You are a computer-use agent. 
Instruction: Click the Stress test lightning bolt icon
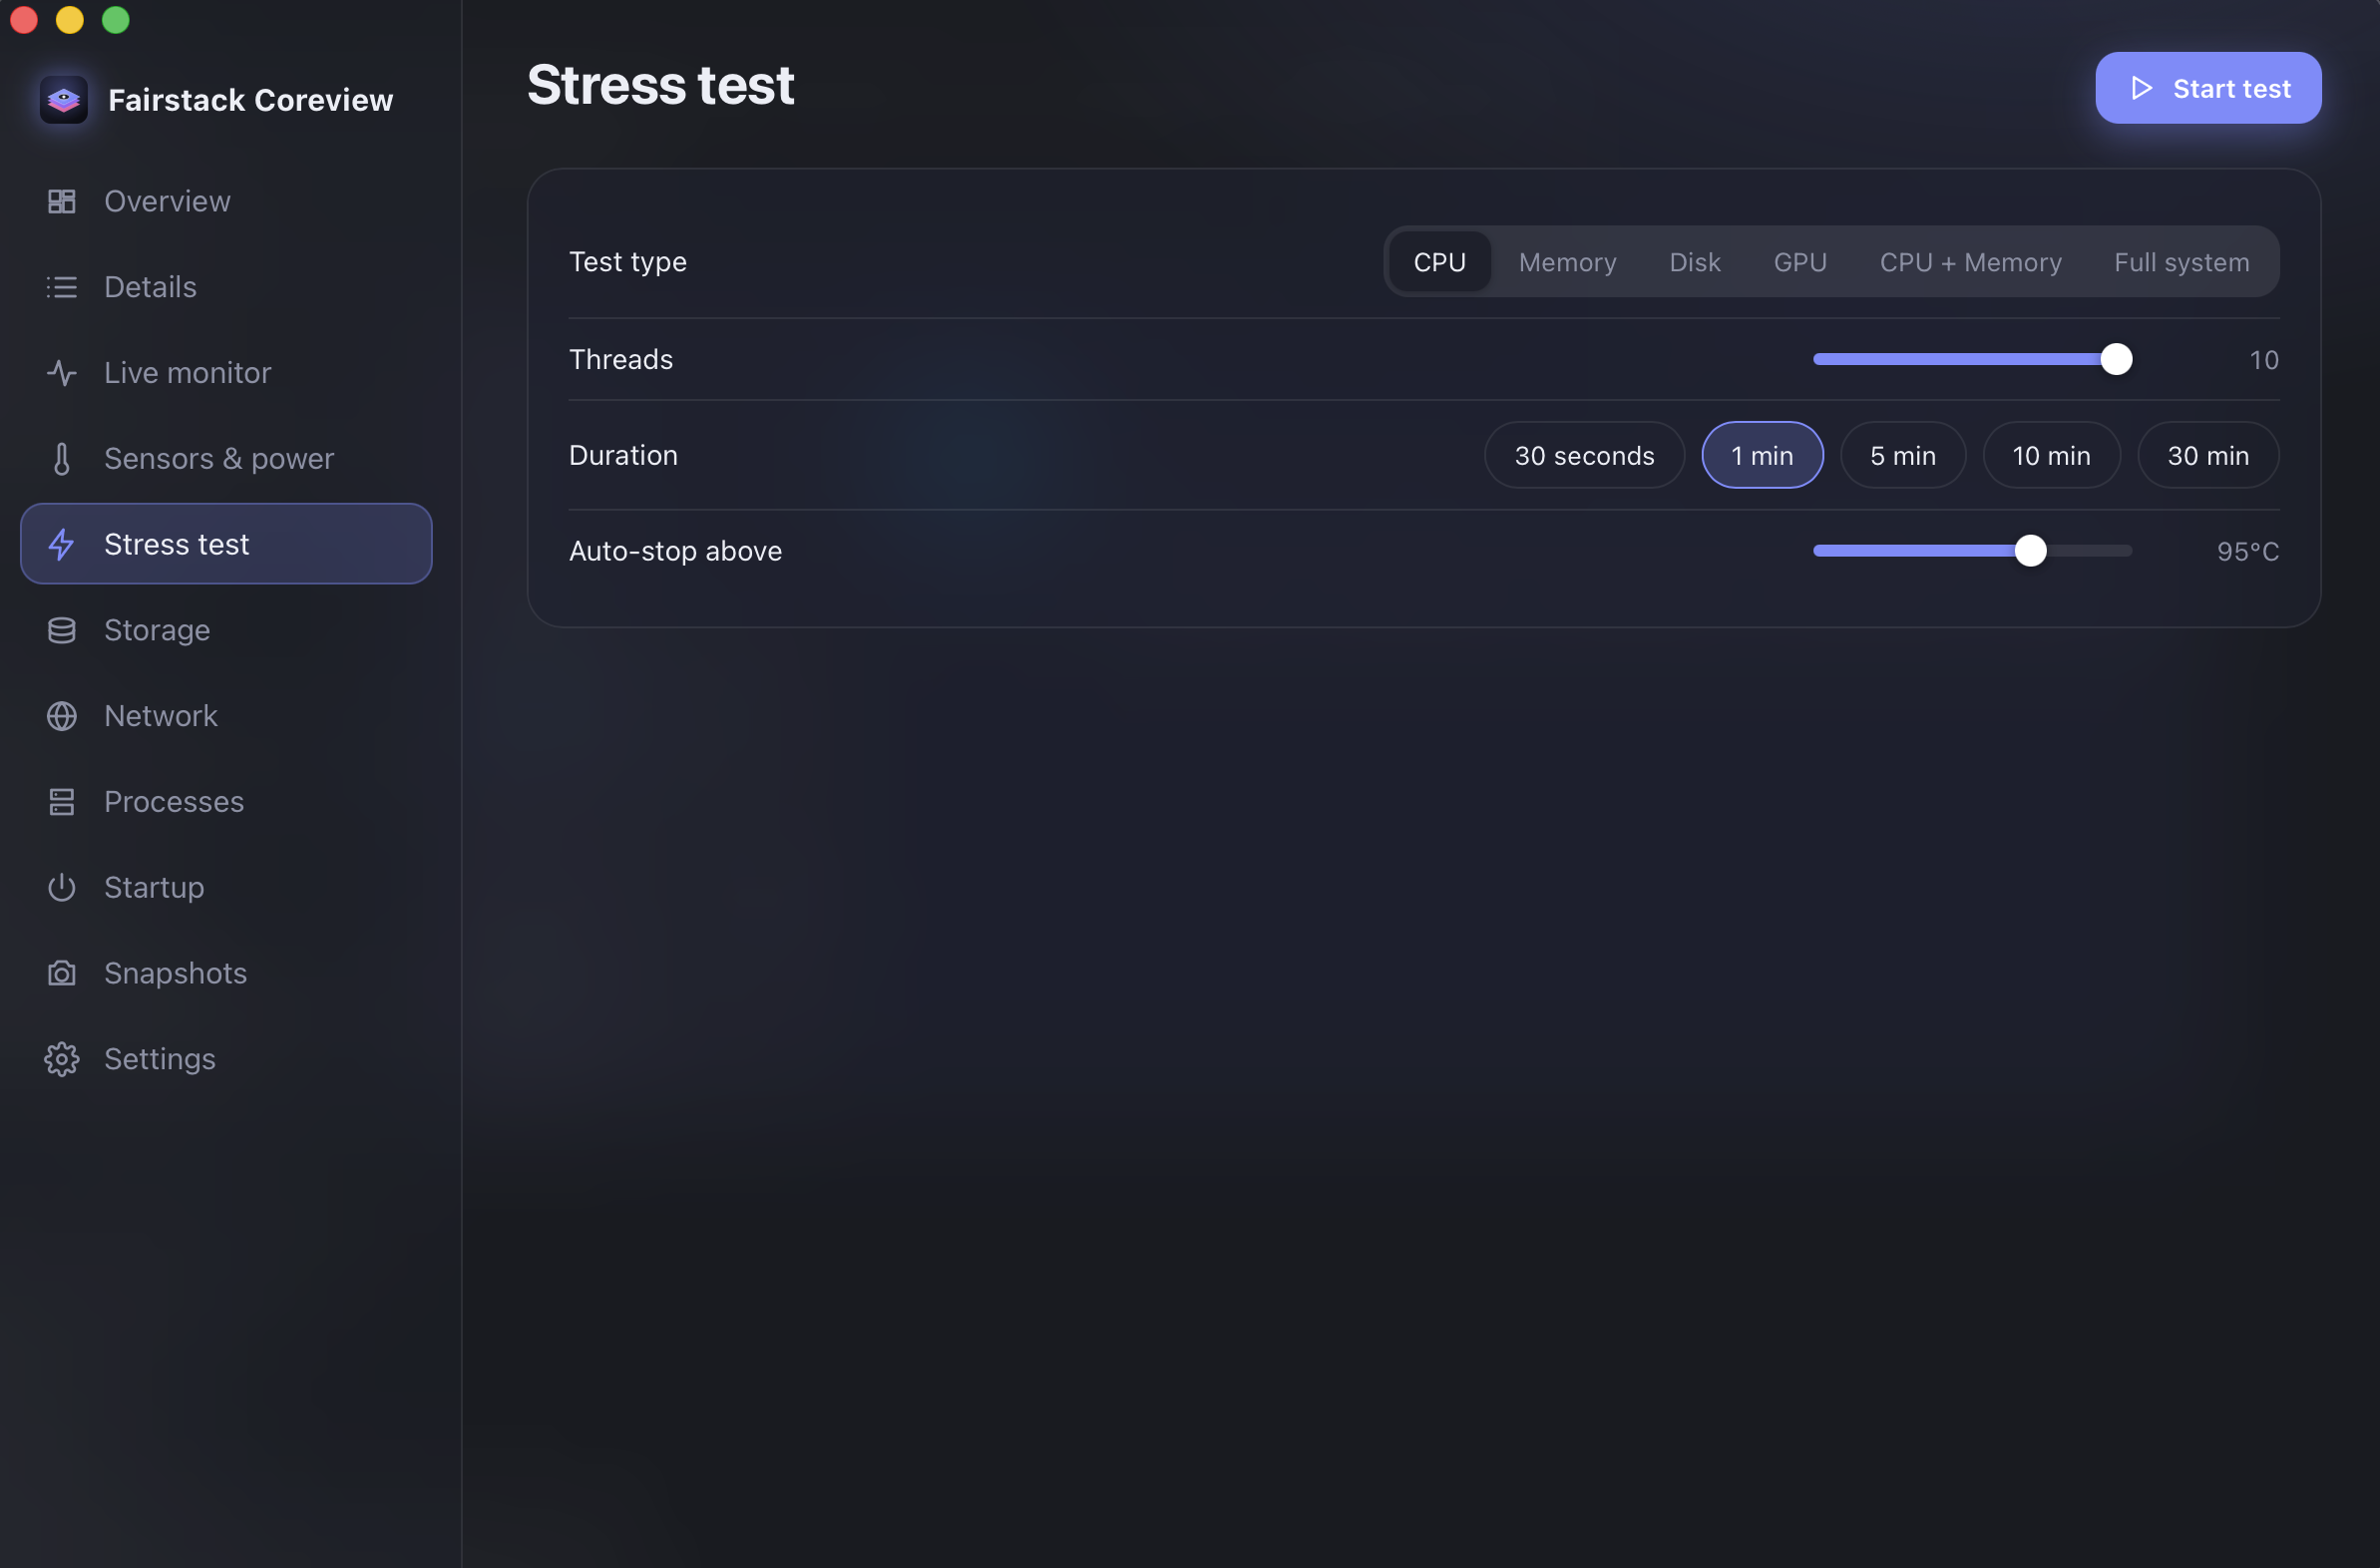[62, 544]
